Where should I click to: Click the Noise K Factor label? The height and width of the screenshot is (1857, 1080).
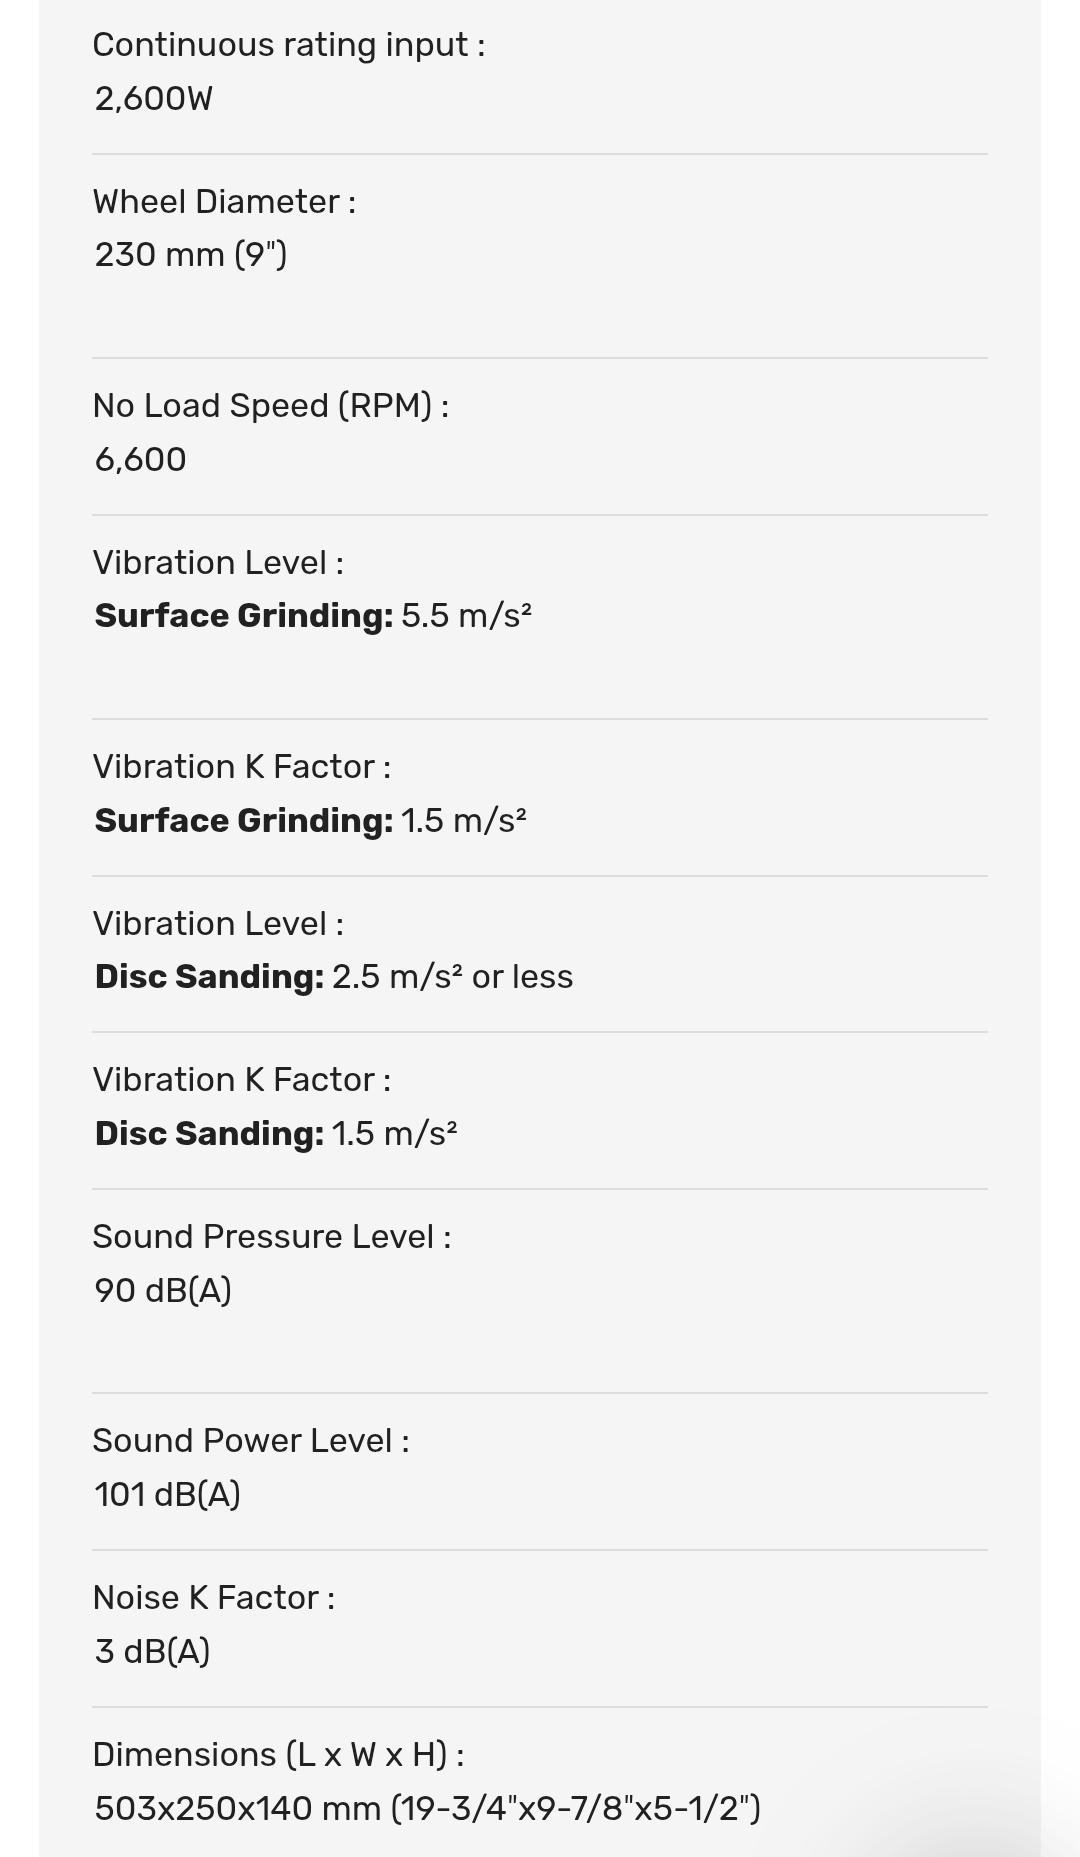213,1598
